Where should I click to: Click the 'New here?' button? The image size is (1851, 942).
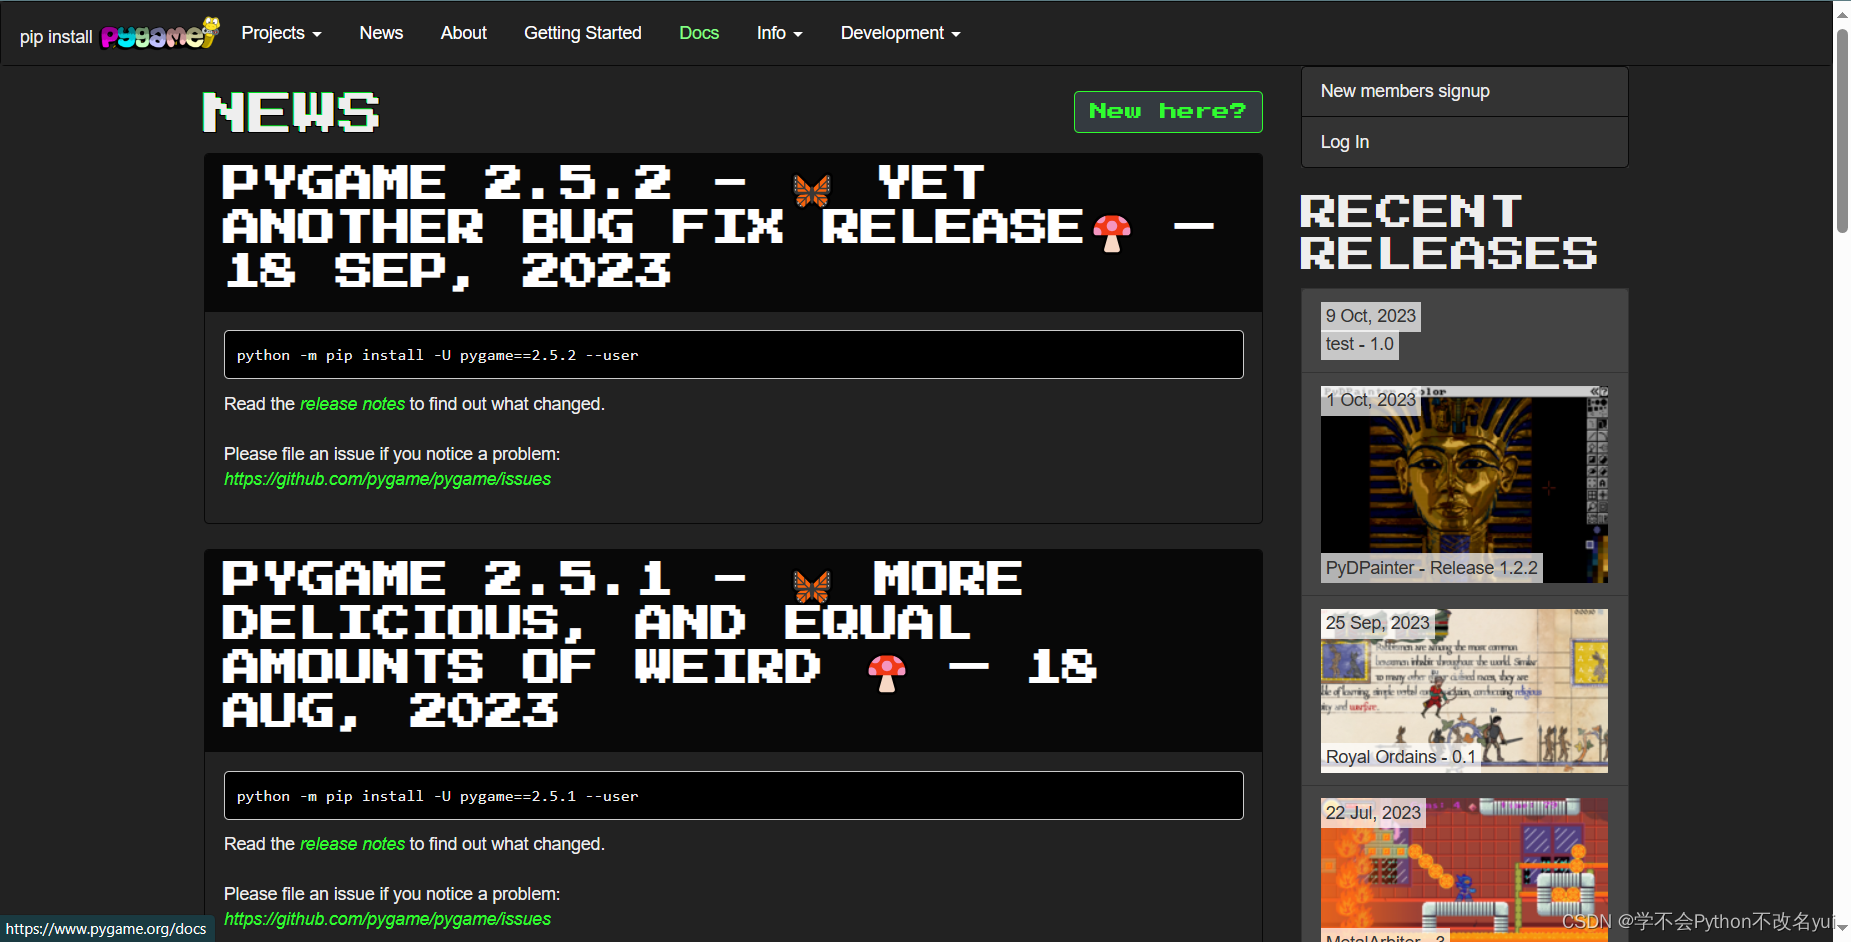point(1167,111)
